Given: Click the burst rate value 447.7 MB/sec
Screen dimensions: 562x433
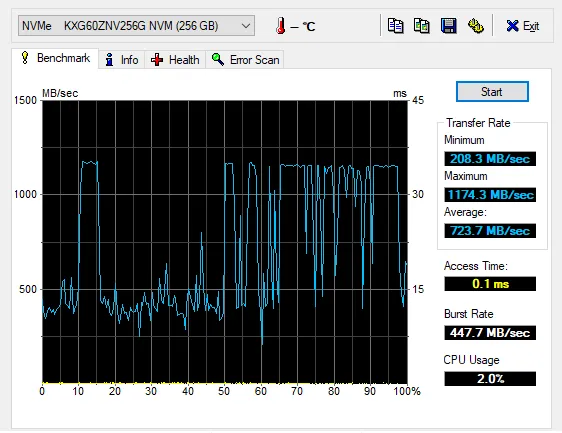Looking at the screenshot, I should (x=490, y=333).
